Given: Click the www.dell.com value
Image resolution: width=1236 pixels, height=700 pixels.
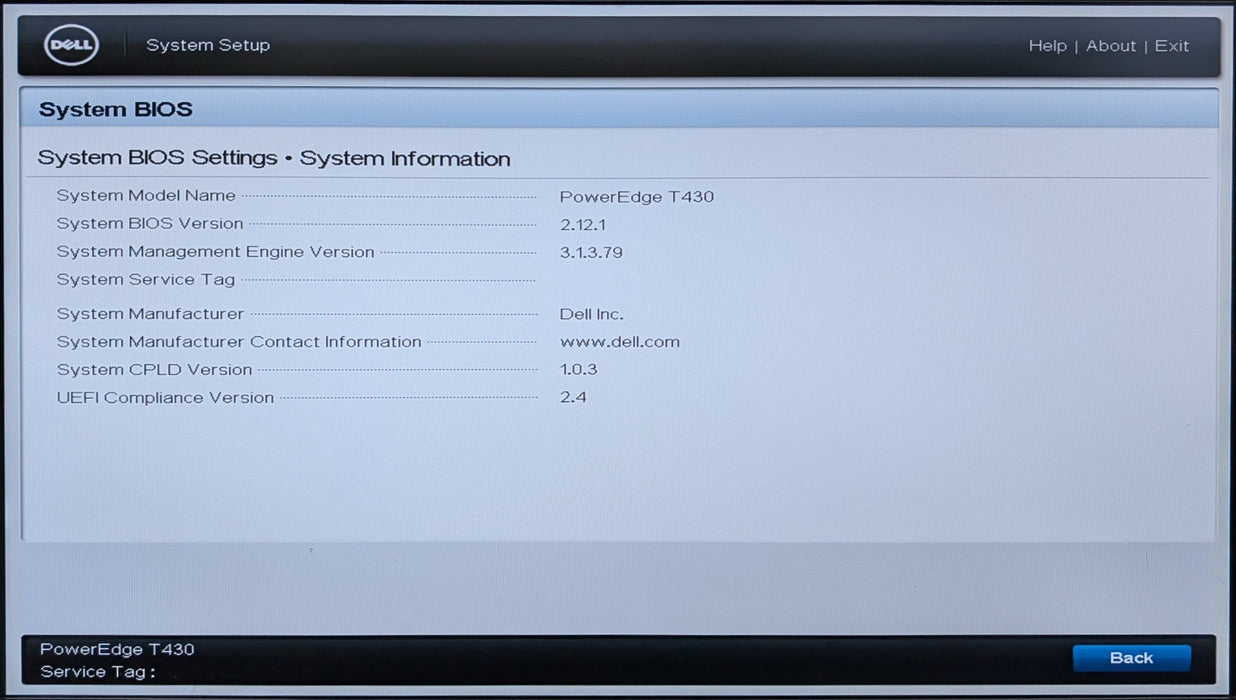Looking at the screenshot, I should pos(619,342).
